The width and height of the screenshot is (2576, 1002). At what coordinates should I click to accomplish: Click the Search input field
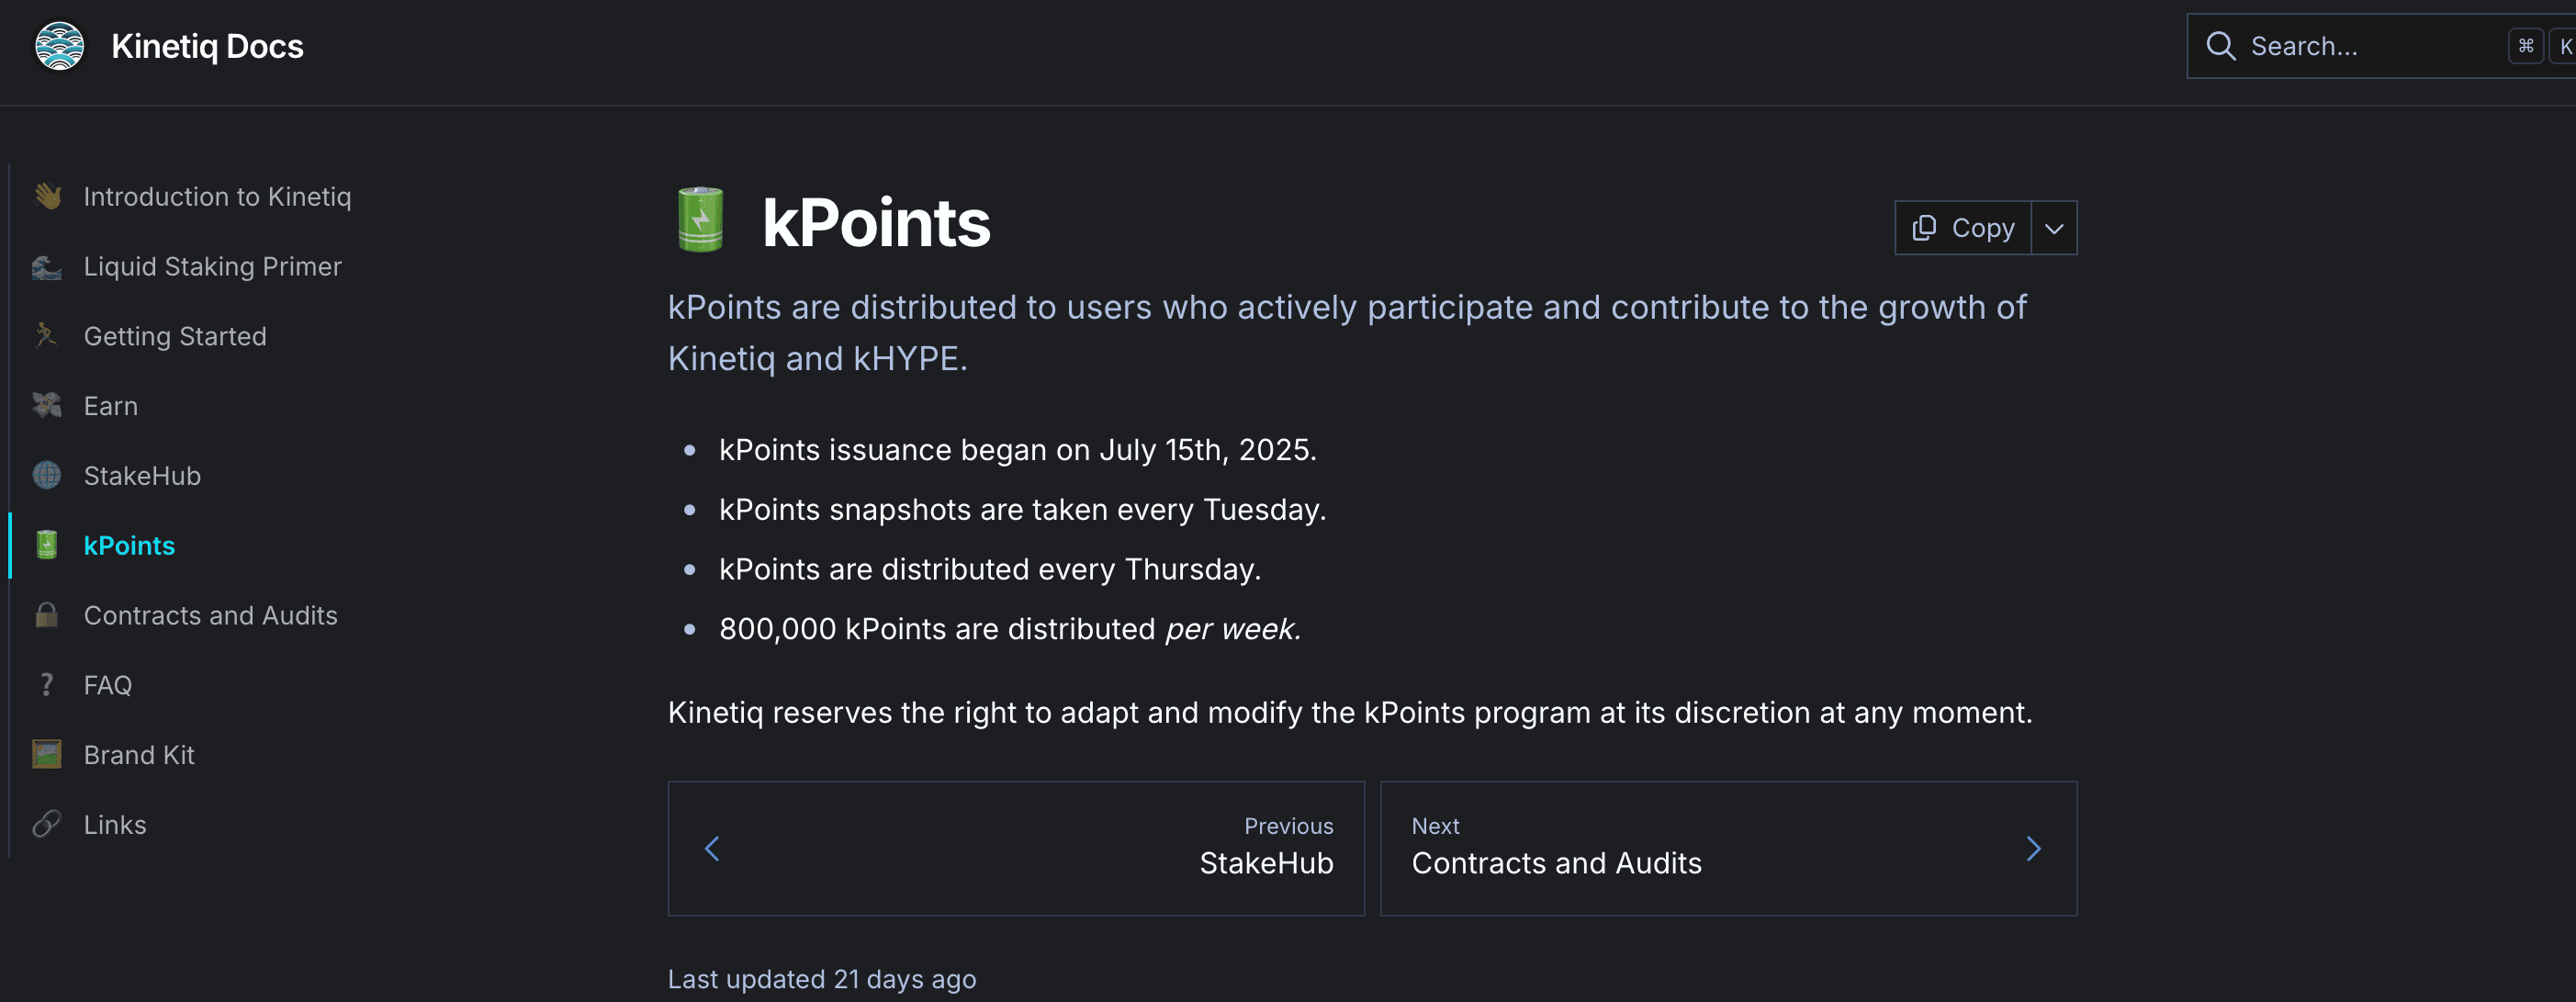[2381, 46]
